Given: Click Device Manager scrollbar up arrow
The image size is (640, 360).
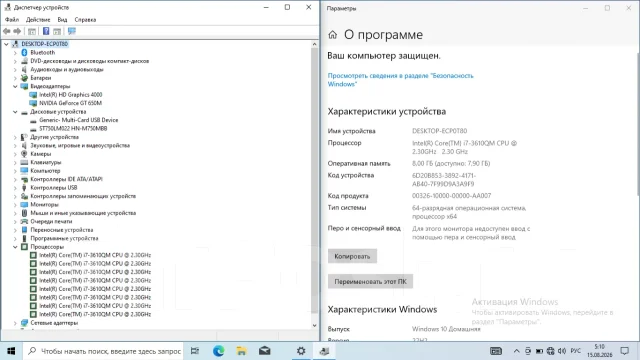Looking at the screenshot, I should [x=314, y=44].
